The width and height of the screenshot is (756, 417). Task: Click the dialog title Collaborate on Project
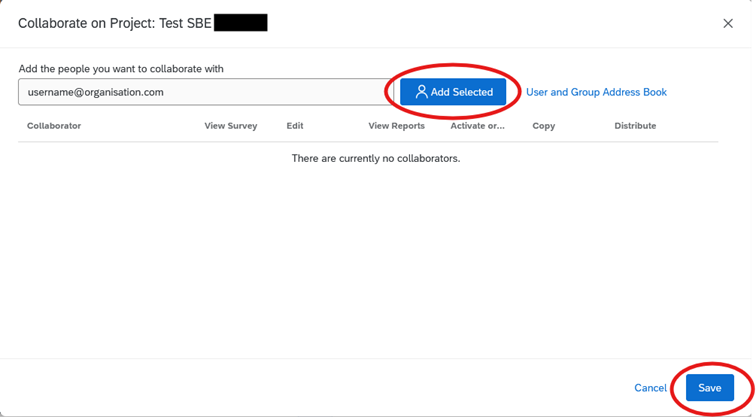point(114,22)
